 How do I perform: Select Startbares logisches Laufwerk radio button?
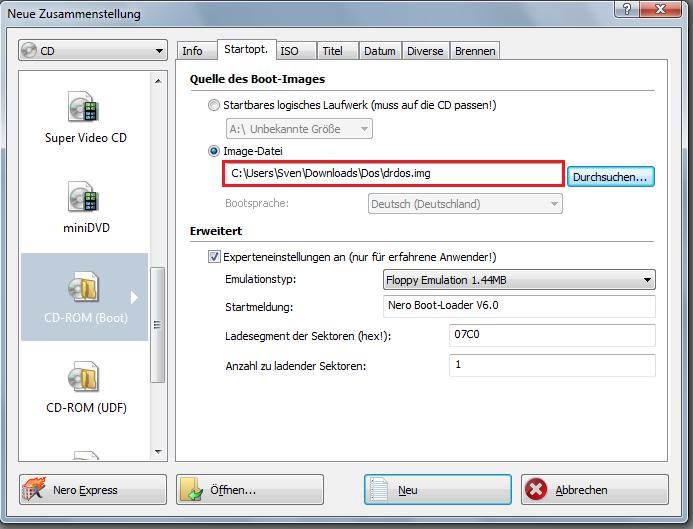[214, 105]
